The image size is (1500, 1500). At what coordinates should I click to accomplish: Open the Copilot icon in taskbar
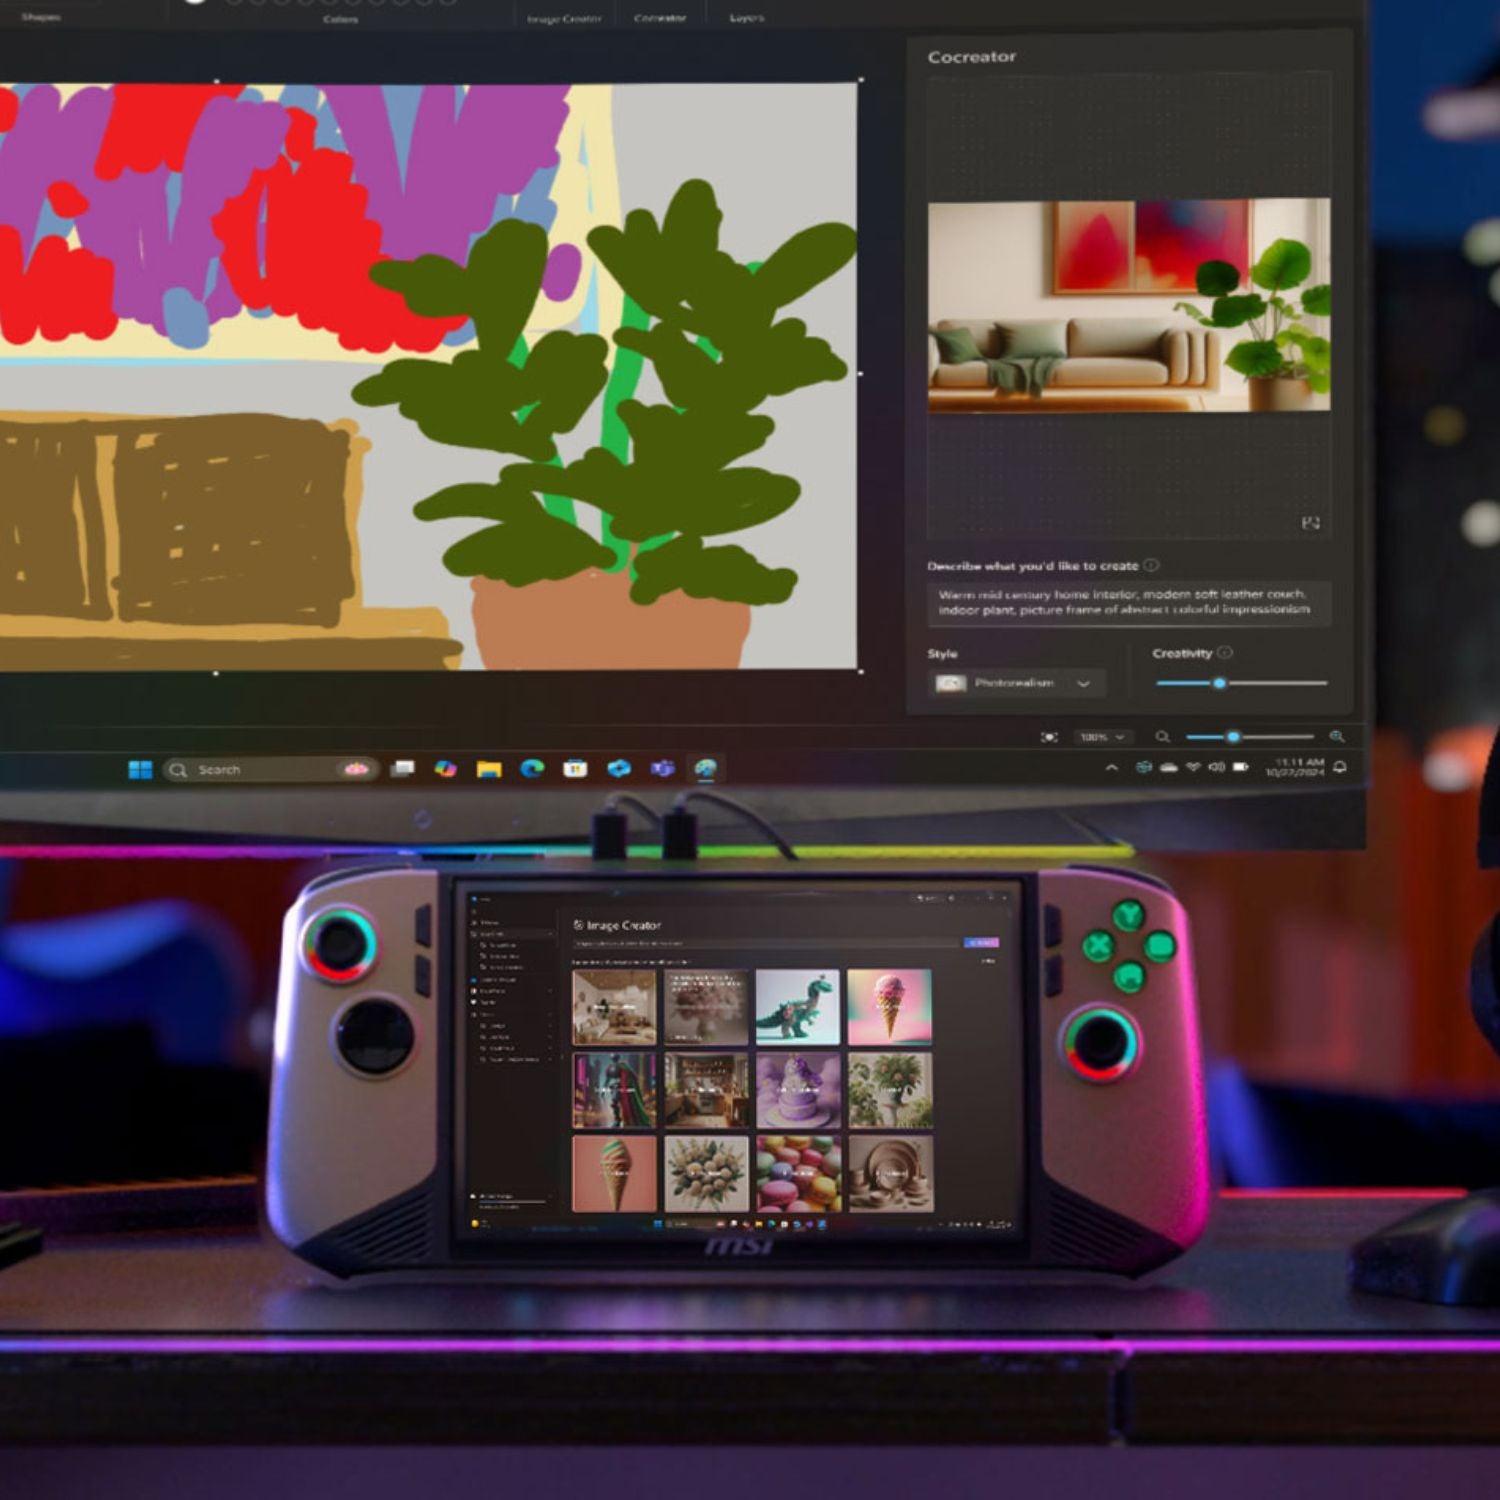446,768
